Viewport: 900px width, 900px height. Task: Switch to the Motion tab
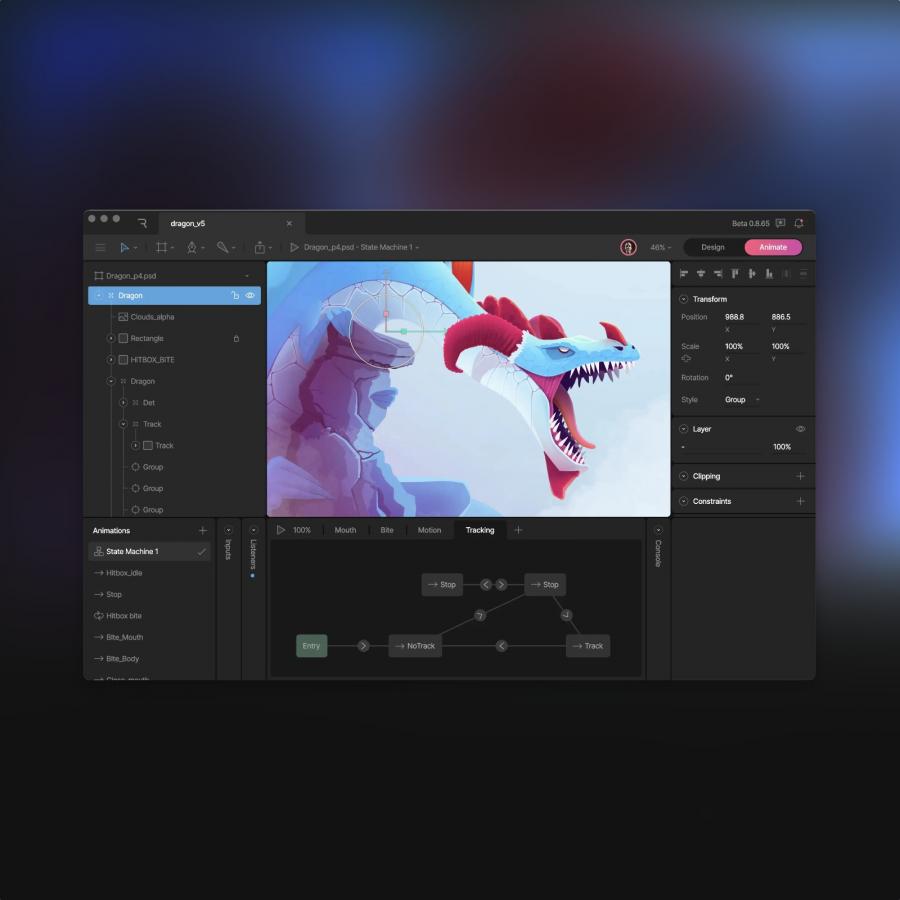tap(429, 530)
